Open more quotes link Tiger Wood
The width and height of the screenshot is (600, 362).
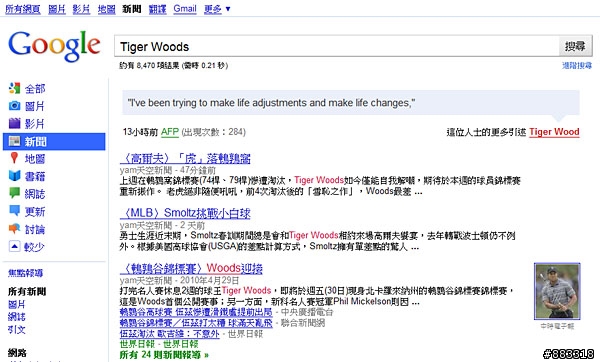[554, 132]
